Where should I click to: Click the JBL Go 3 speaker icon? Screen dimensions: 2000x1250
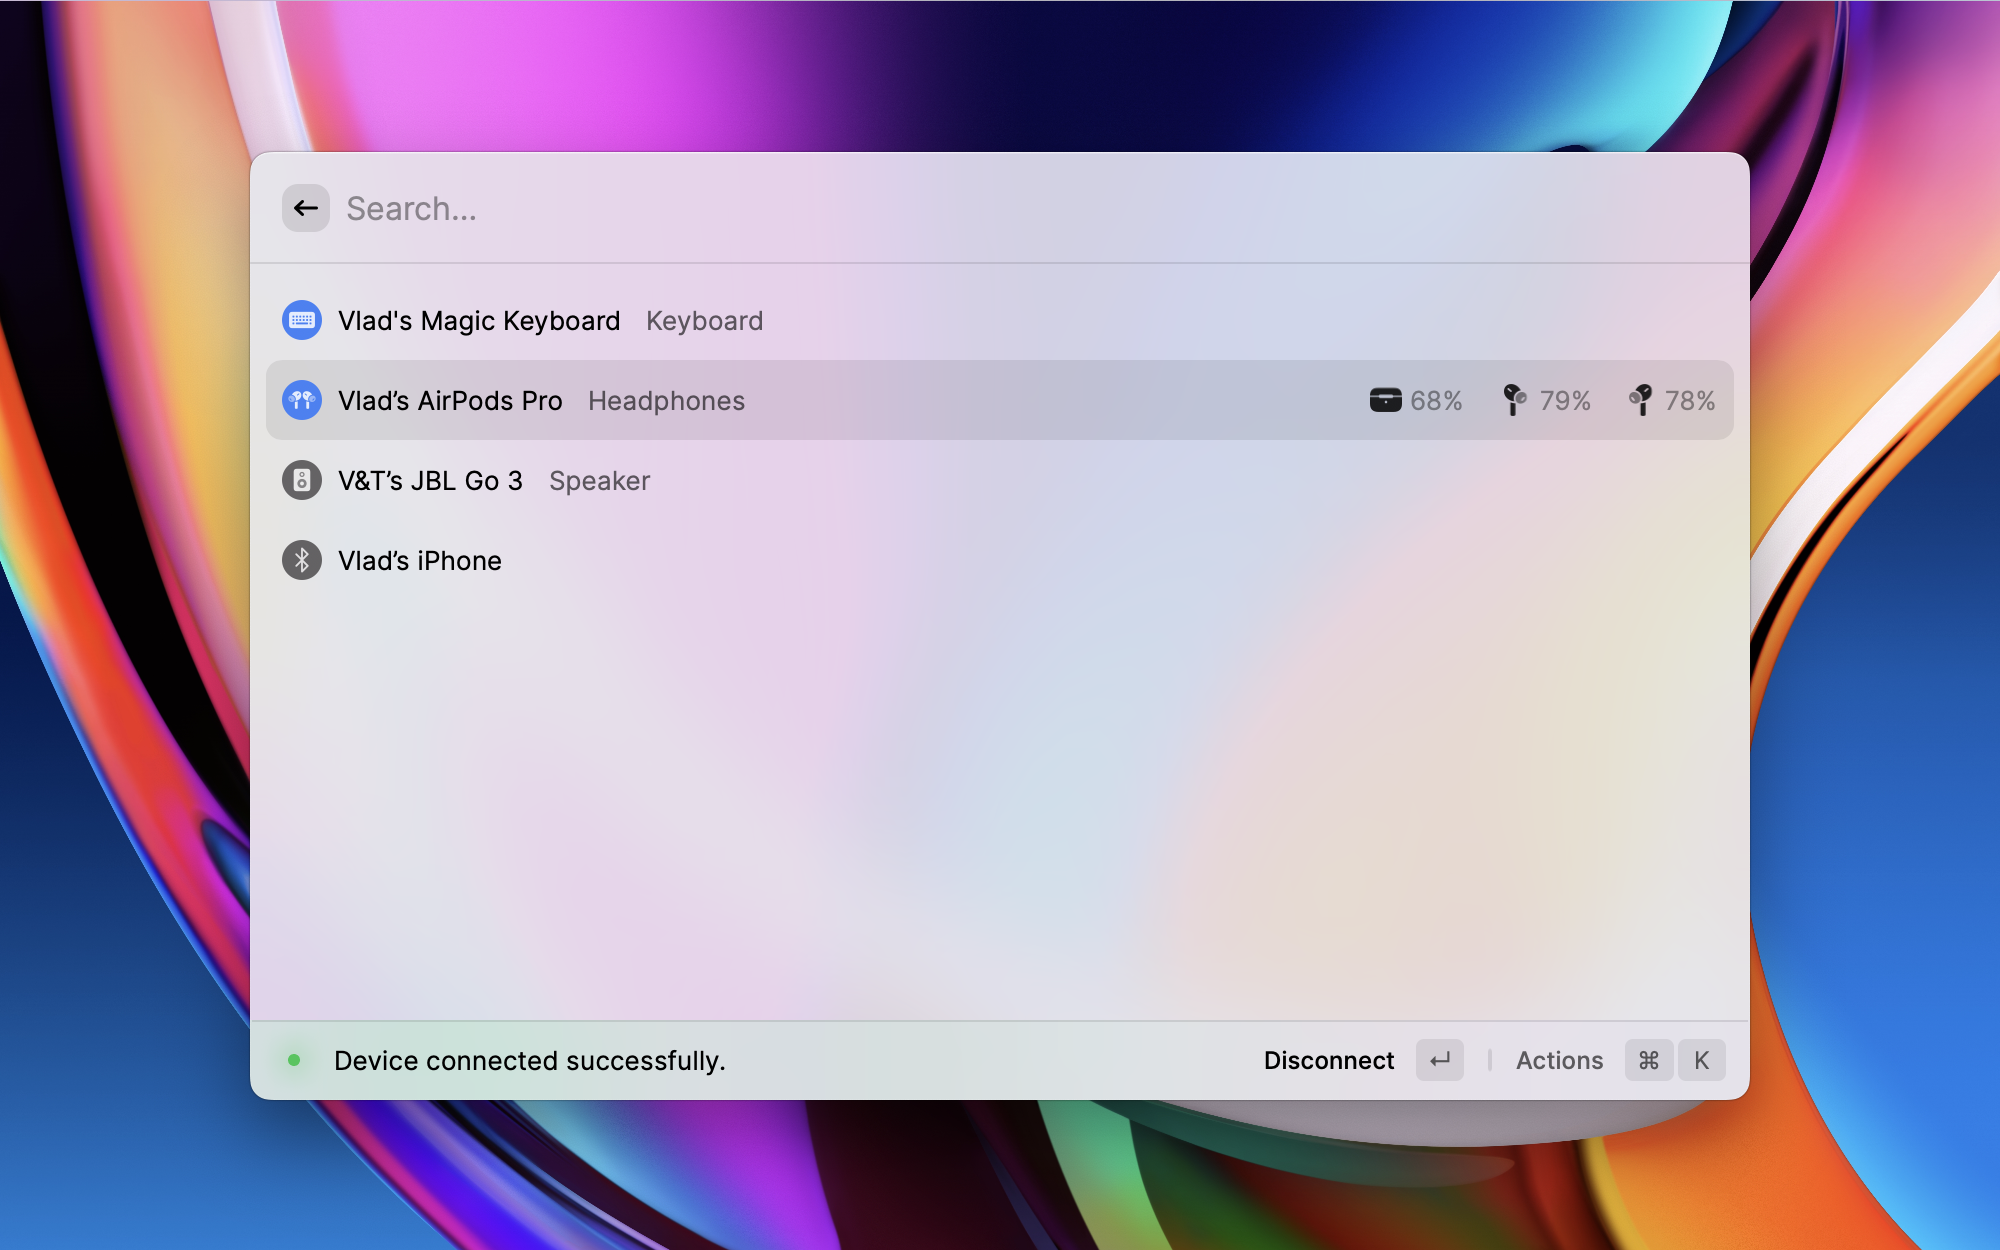pos(302,480)
